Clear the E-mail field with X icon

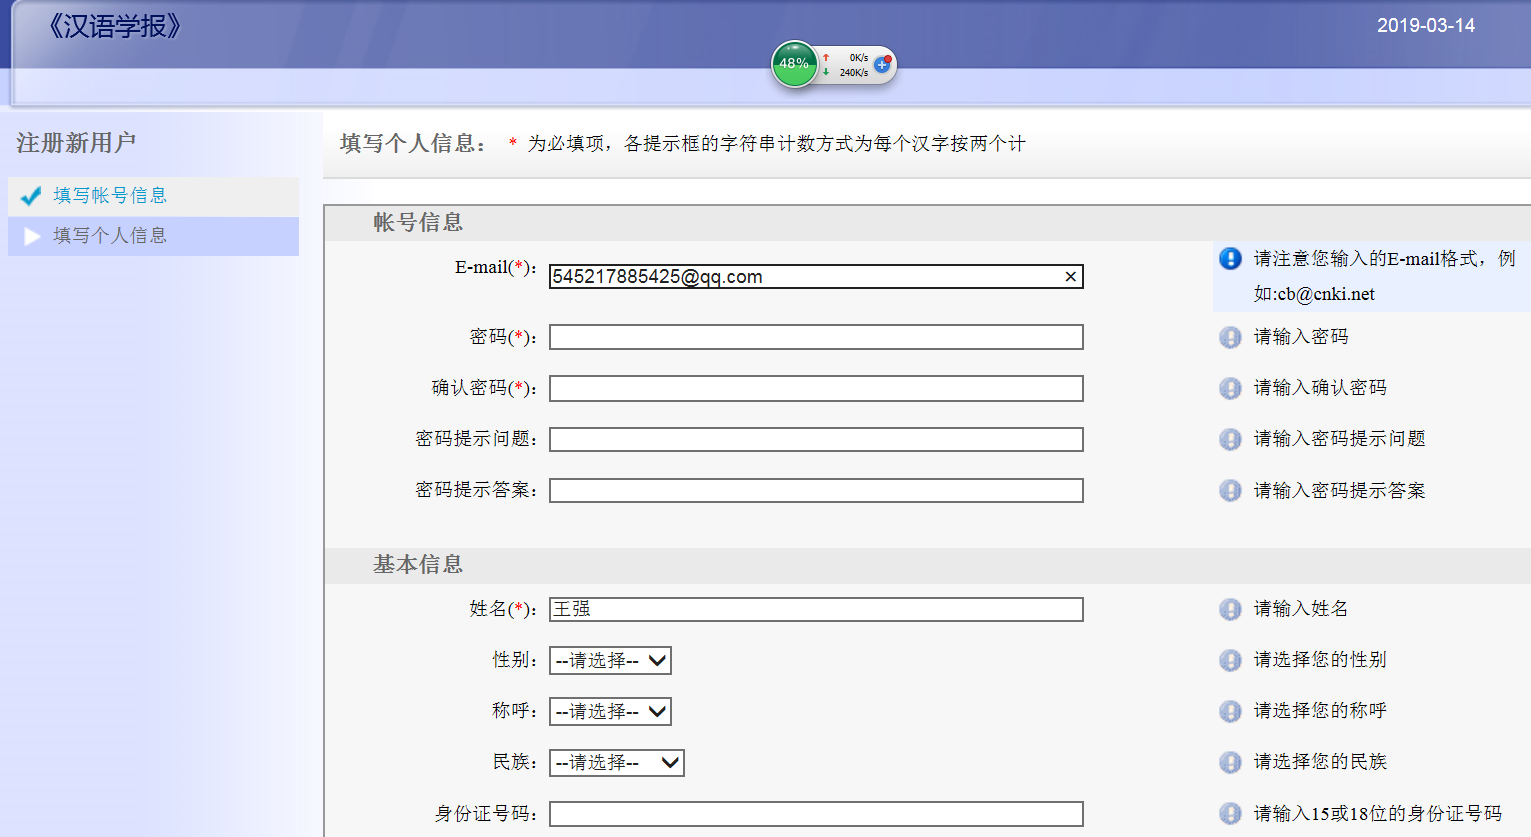click(1070, 277)
